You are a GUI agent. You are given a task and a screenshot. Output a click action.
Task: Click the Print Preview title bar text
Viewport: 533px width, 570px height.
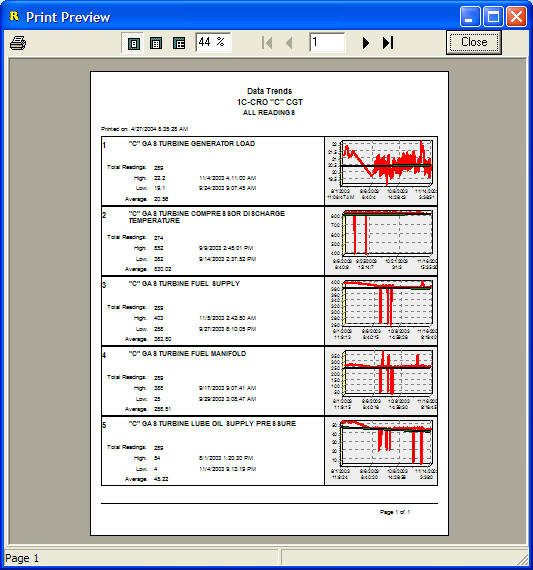[x=68, y=17]
